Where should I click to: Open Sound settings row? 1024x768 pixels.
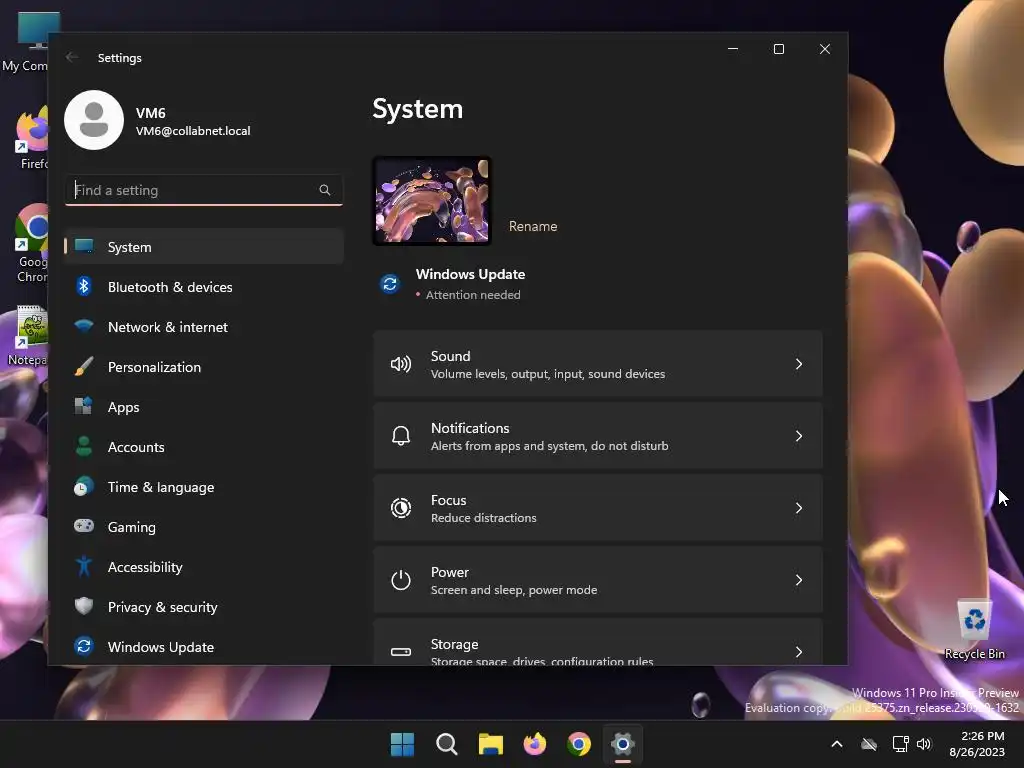(x=598, y=364)
